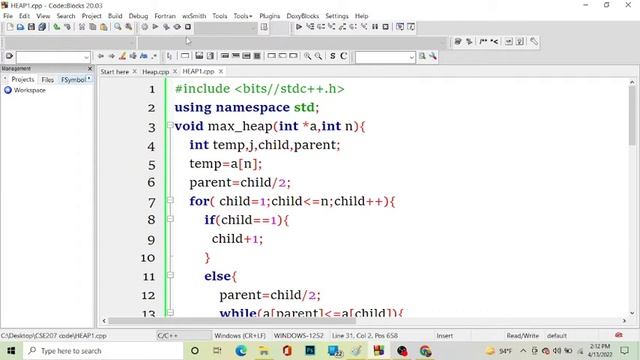Click the Abort build stop icon
Screen dimensions: 640x360
click(x=188, y=27)
